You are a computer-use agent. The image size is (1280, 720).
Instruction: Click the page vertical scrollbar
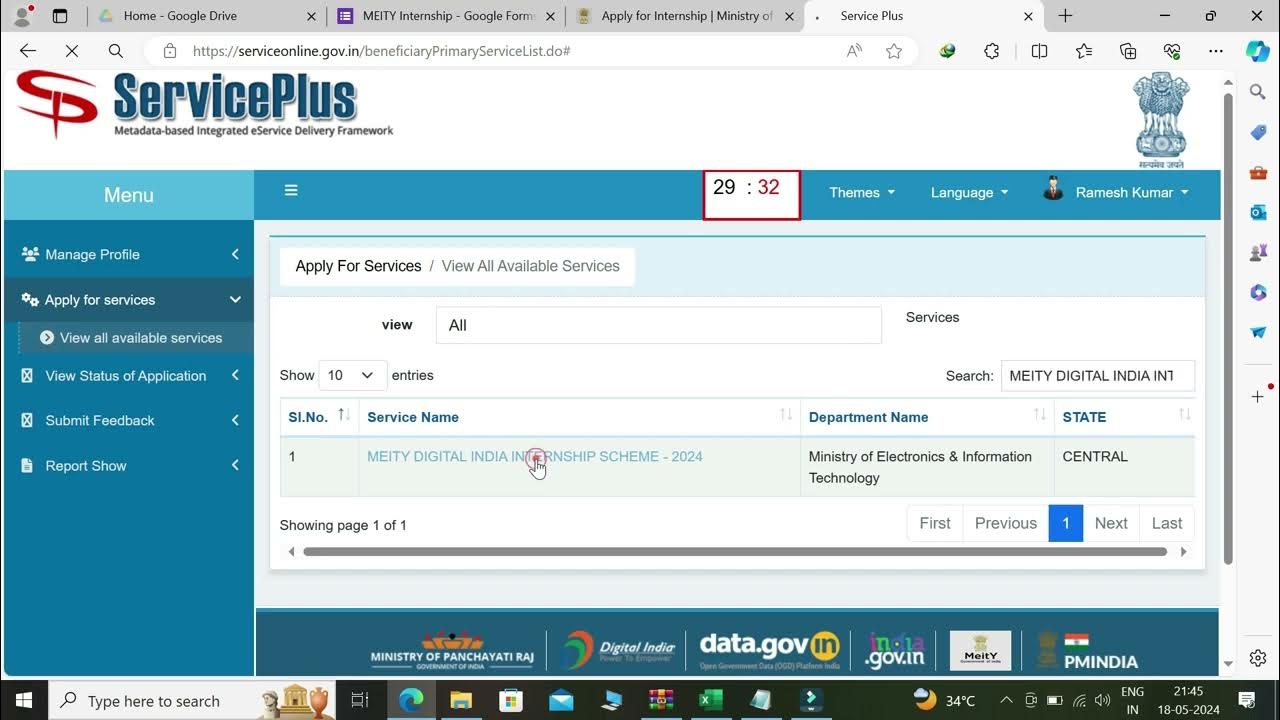(x=1228, y=330)
